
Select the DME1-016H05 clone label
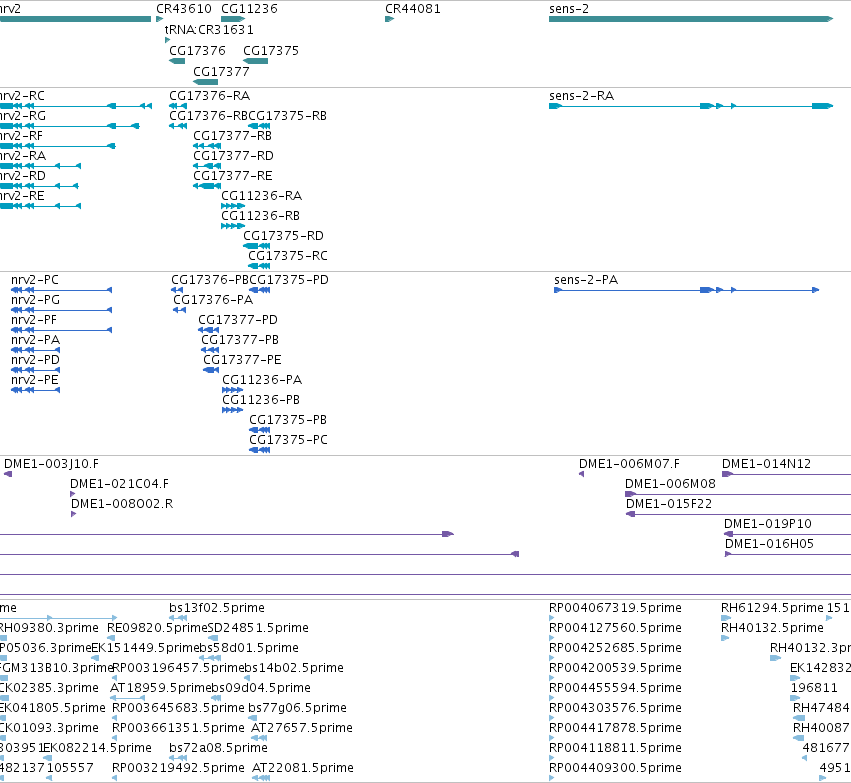(x=770, y=544)
